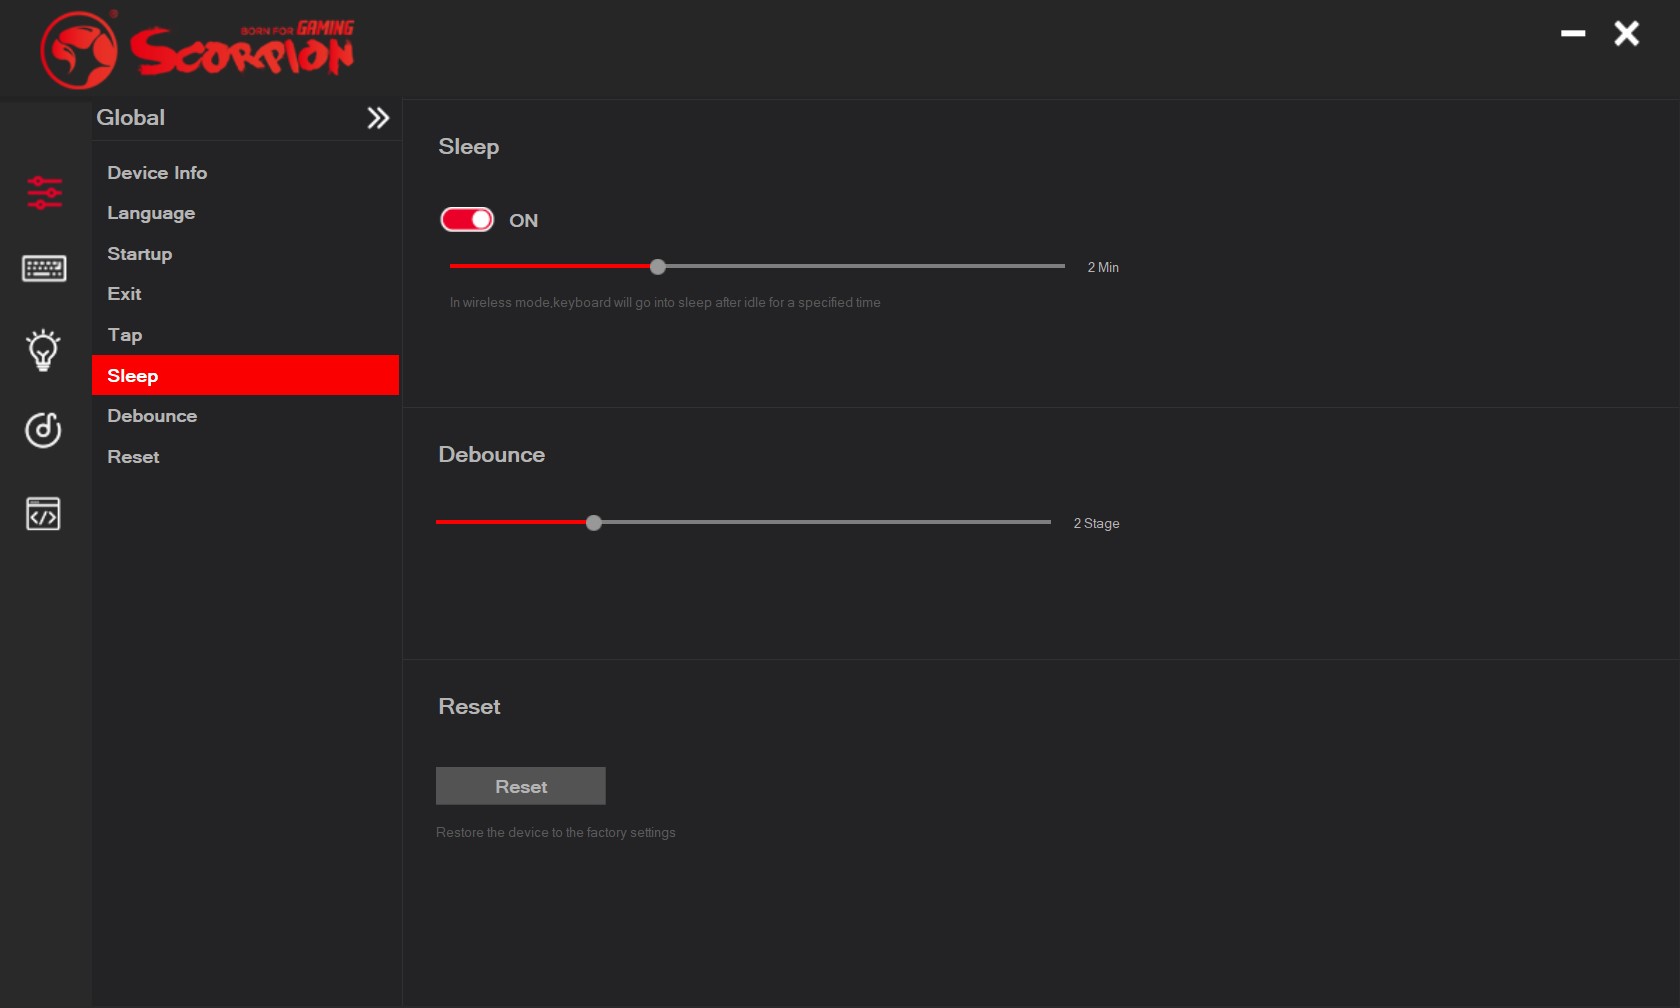Turn off the Sleep toggle switch
Viewport: 1680px width, 1008px height.
(467, 220)
